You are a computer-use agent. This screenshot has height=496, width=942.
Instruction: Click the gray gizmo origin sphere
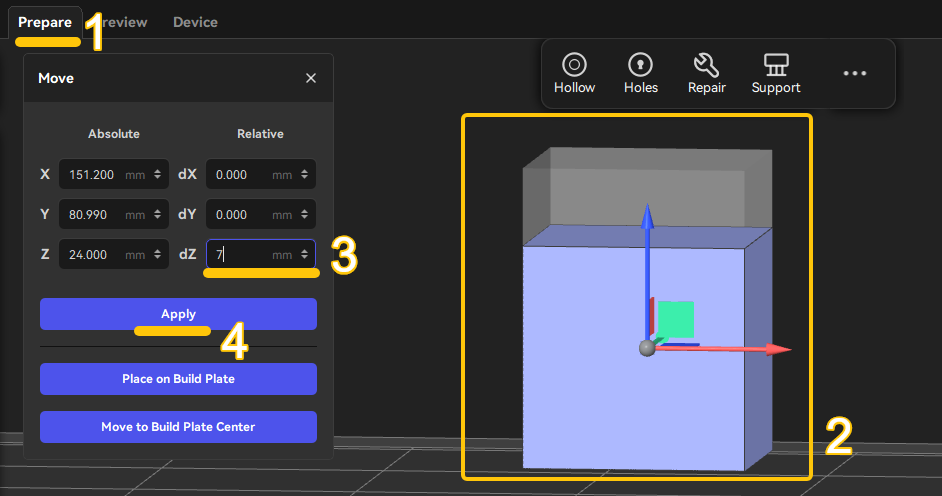(647, 348)
